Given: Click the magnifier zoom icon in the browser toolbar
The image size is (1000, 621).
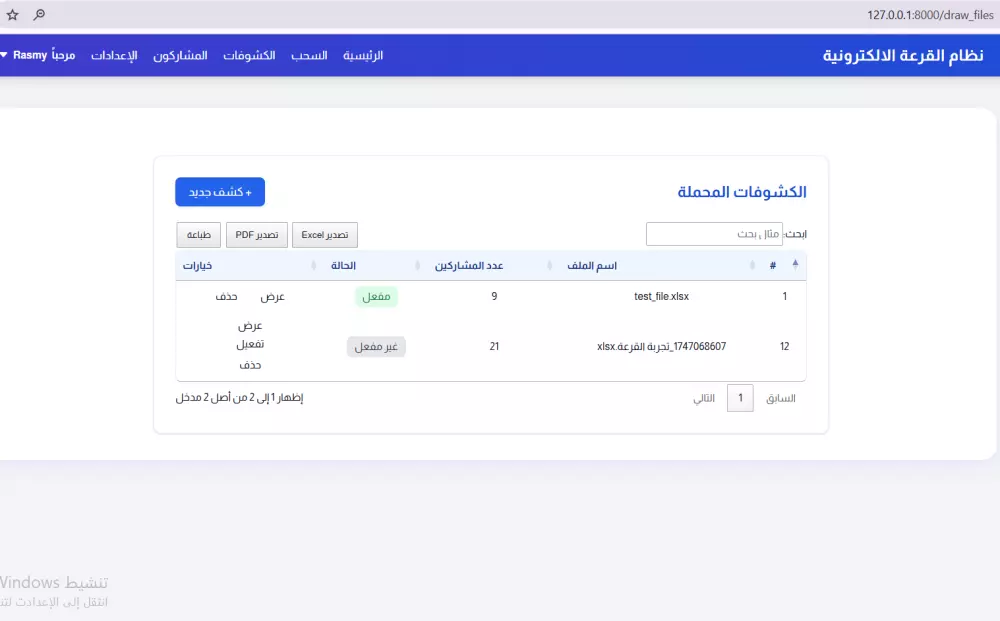Looking at the screenshot, I should point(39,15).
